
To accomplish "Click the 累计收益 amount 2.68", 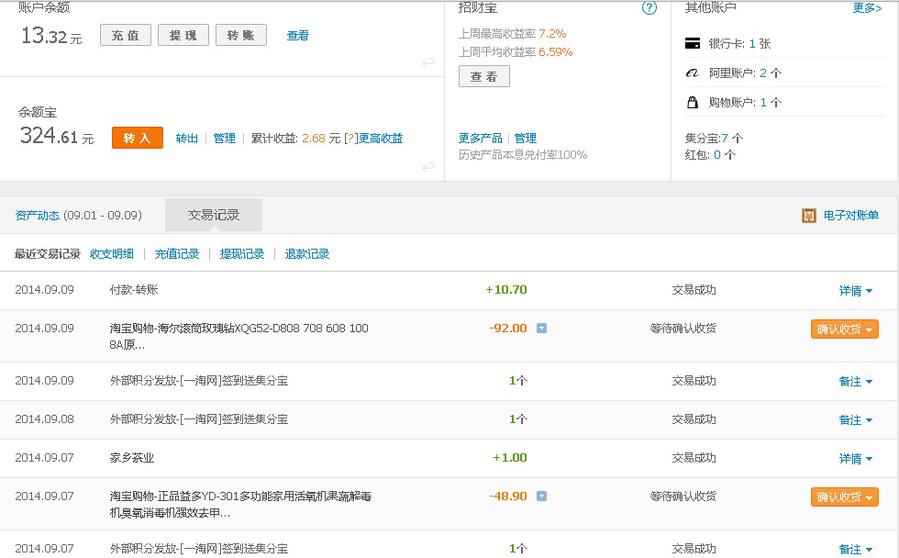I will (x=314, y=138).
